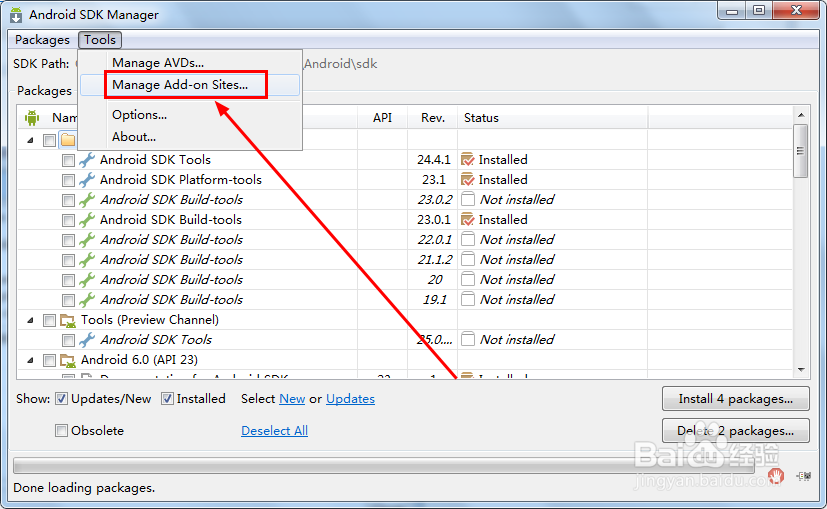
Task: Click the Deselect All link
Action: coord(274,431)
